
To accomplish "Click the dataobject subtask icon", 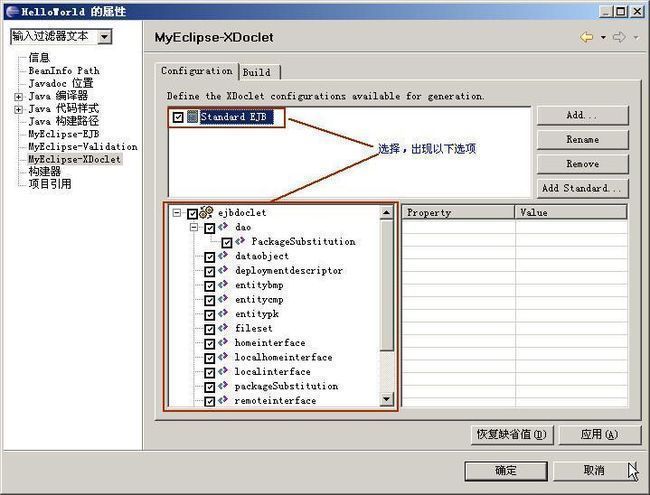I will click(223, 256).
